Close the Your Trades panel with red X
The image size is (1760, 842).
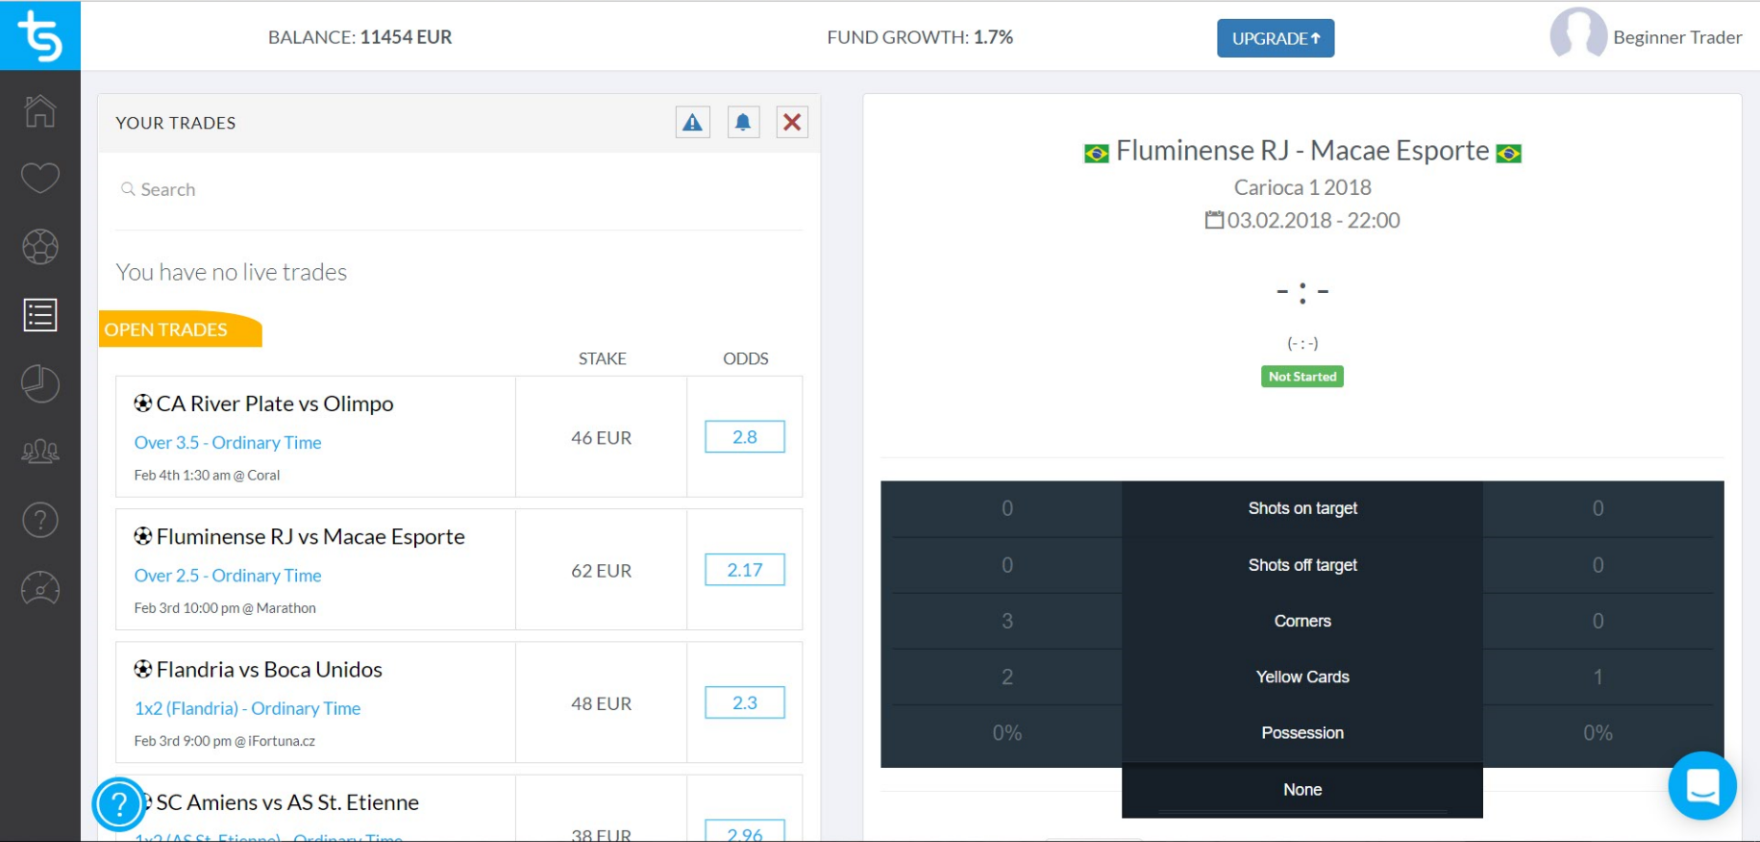[792, 122]
